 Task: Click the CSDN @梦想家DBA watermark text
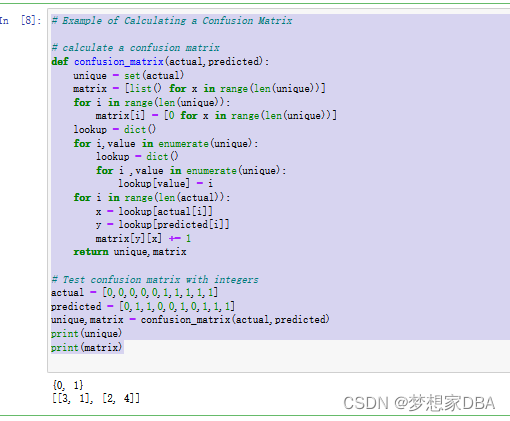419,403
